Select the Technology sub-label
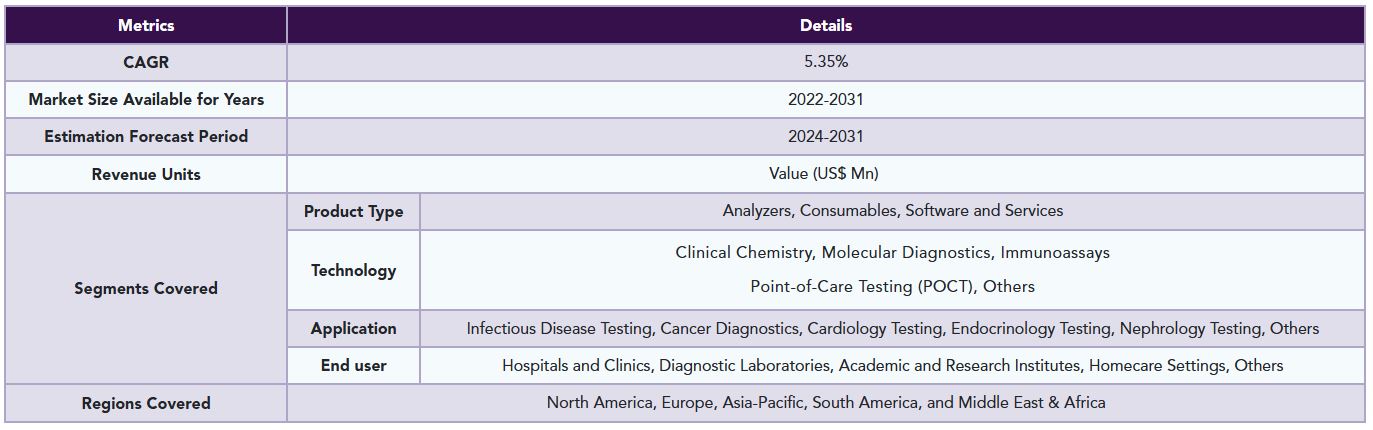The width and height of the screenshot is (1373, 430). click(x=354, y=270)
